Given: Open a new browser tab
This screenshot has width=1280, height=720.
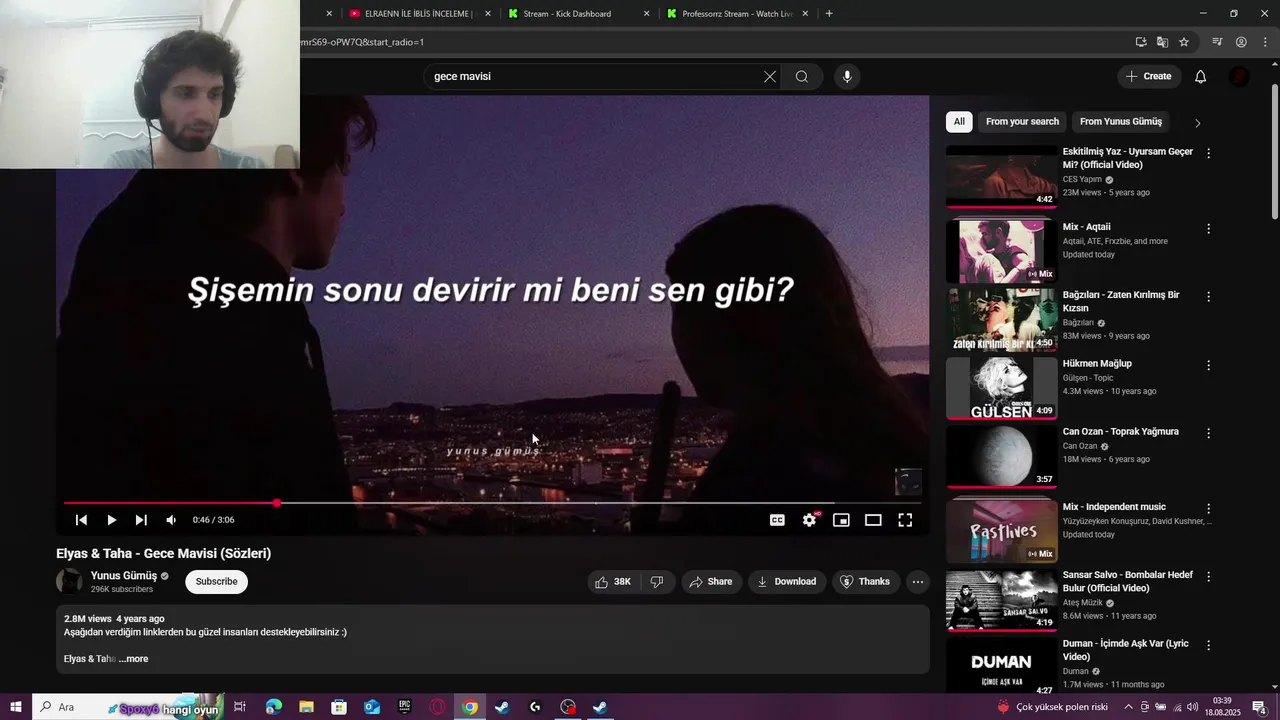Looking at the screenshot, I should pos(829,14).
